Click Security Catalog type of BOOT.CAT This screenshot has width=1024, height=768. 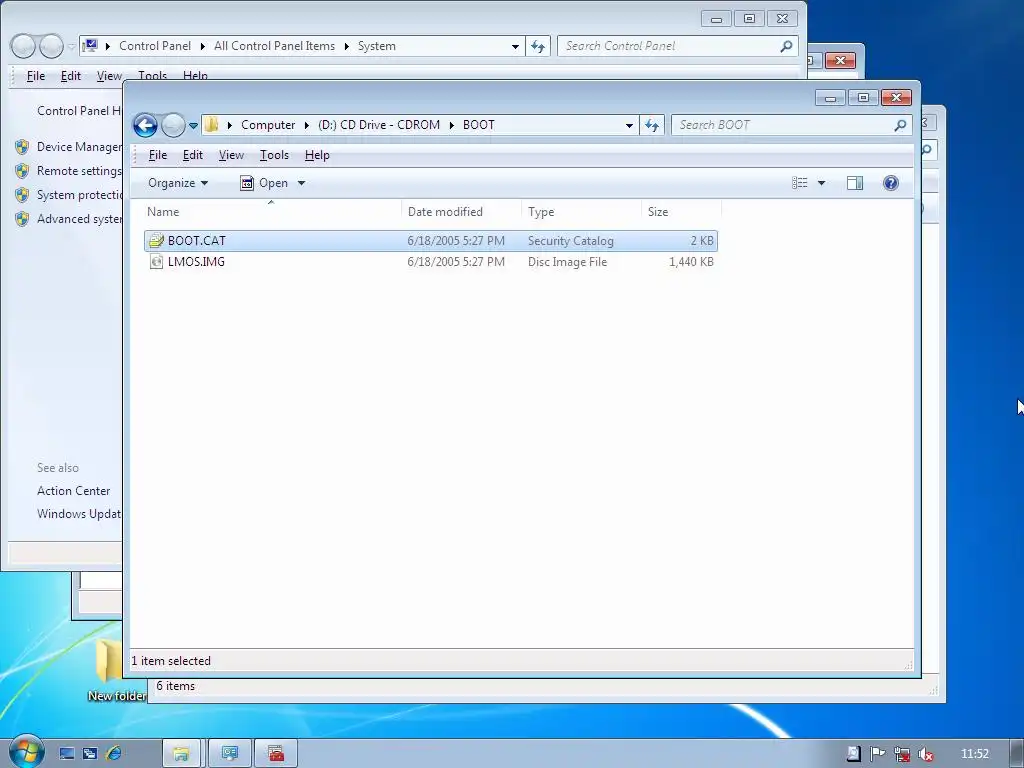point(571,241)
